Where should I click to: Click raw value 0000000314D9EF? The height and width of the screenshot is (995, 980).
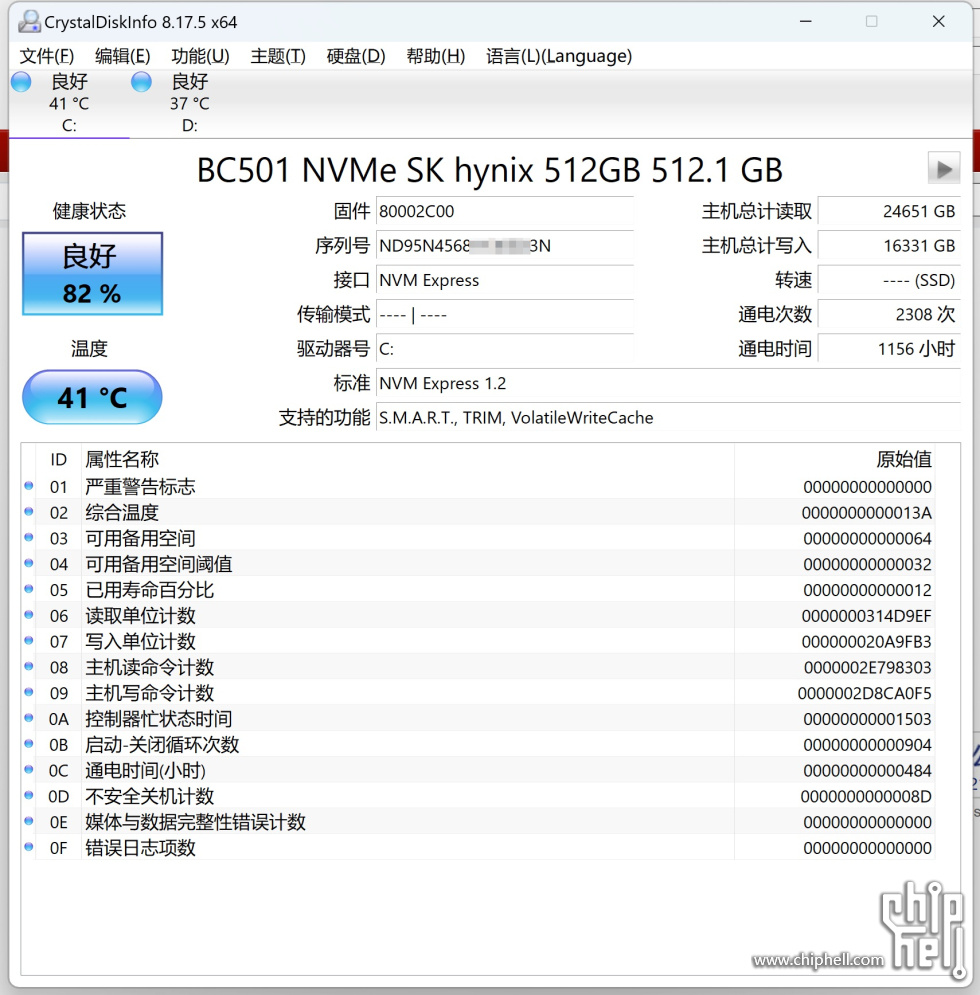click(x=866, y=616)
